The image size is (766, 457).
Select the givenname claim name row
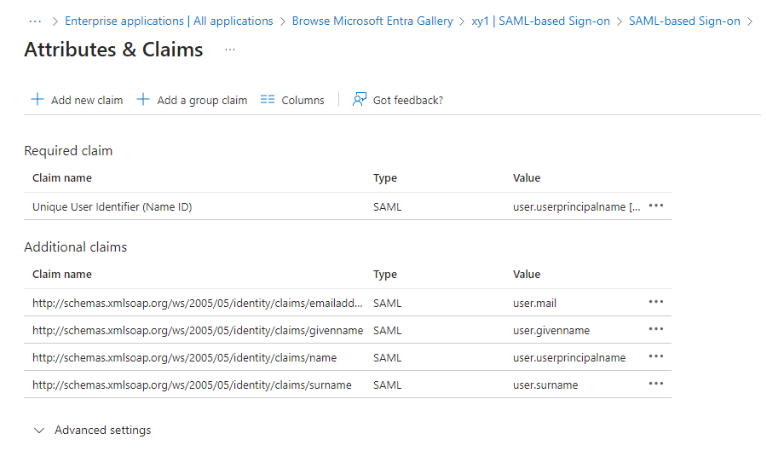pos(197,330)
